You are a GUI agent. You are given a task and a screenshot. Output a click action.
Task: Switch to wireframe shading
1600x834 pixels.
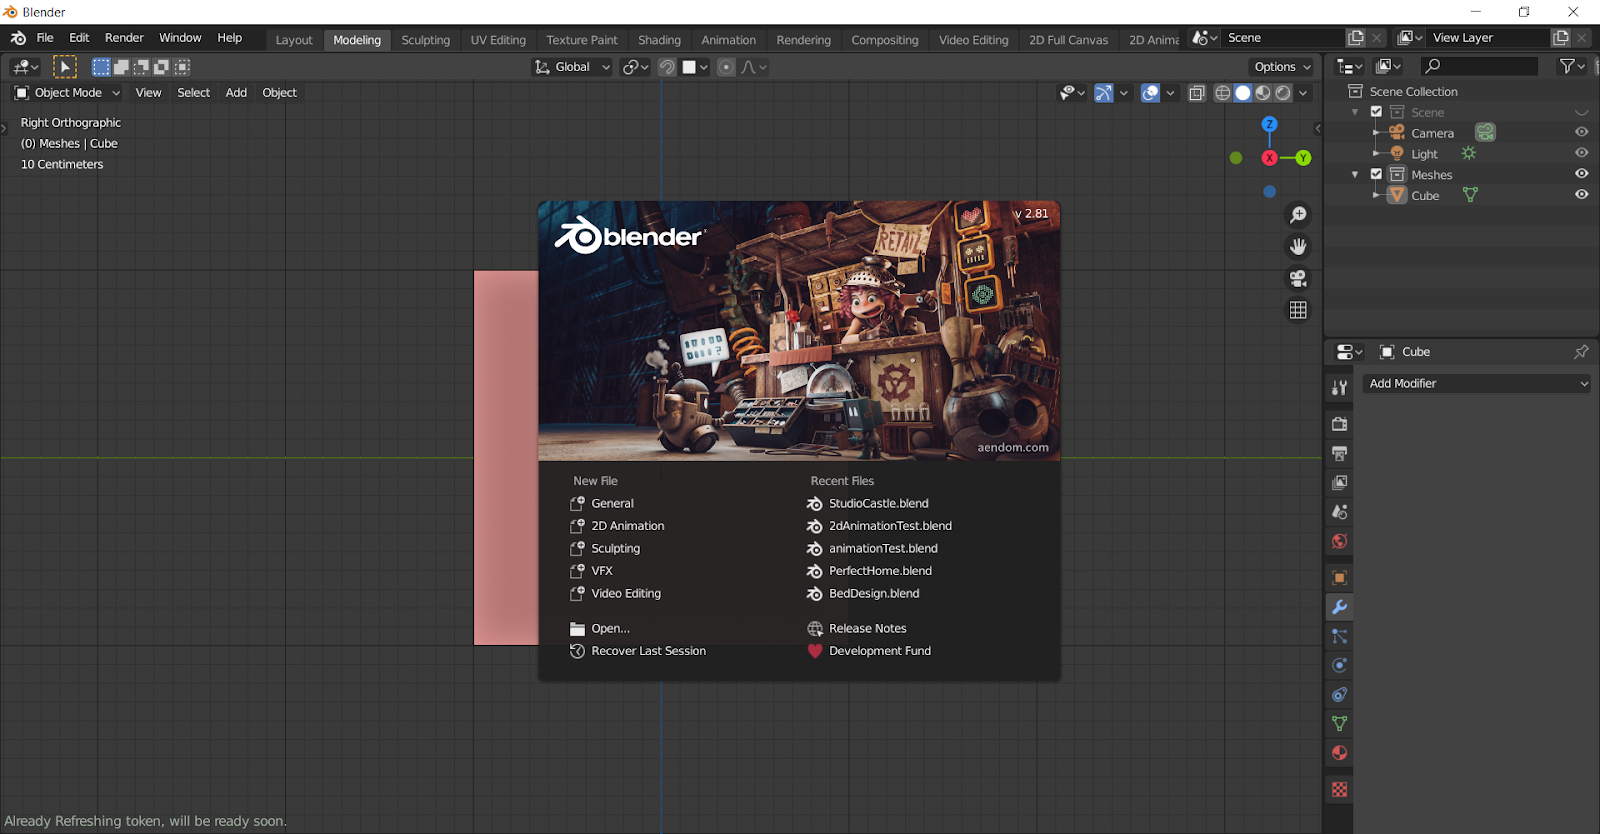point(1222,93)
